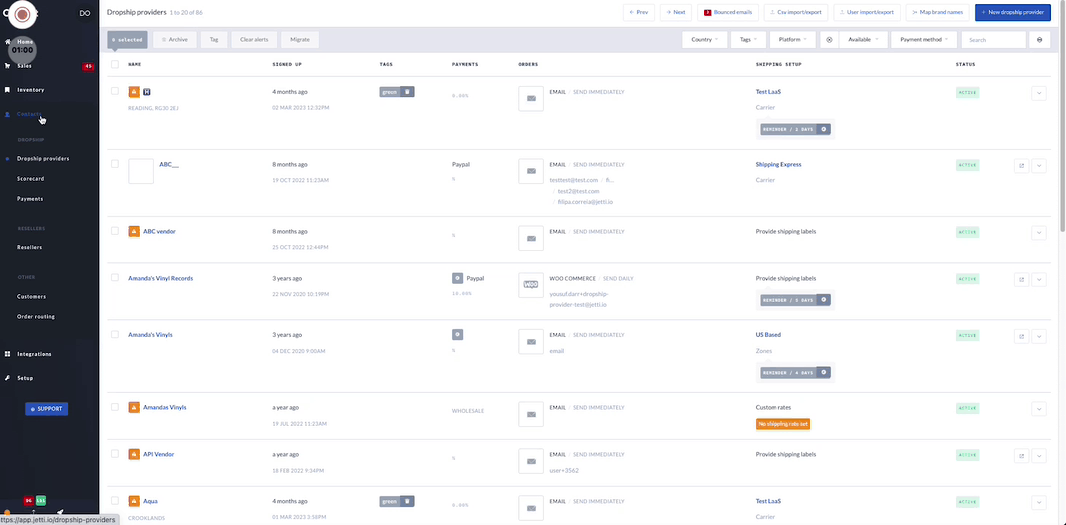
Task: Open Resellers in sidebar
Action: click(x=30, y=248)
